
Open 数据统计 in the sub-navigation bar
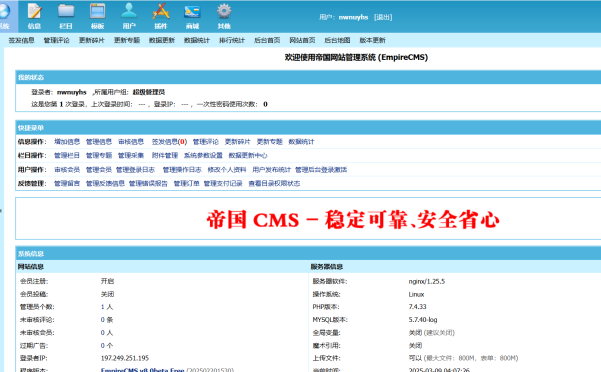197,40
